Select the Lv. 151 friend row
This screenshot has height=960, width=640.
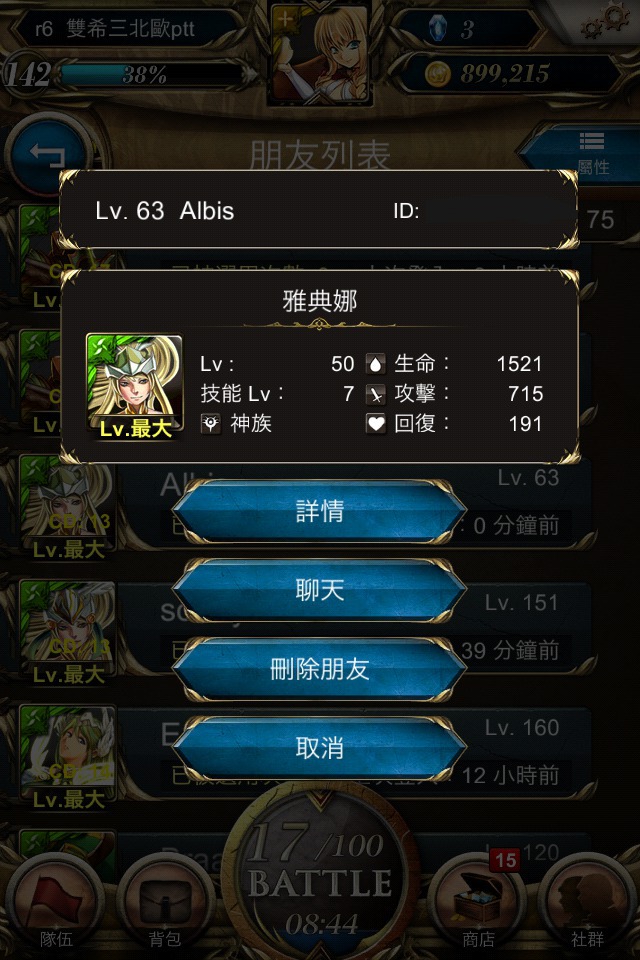point(306,629)
